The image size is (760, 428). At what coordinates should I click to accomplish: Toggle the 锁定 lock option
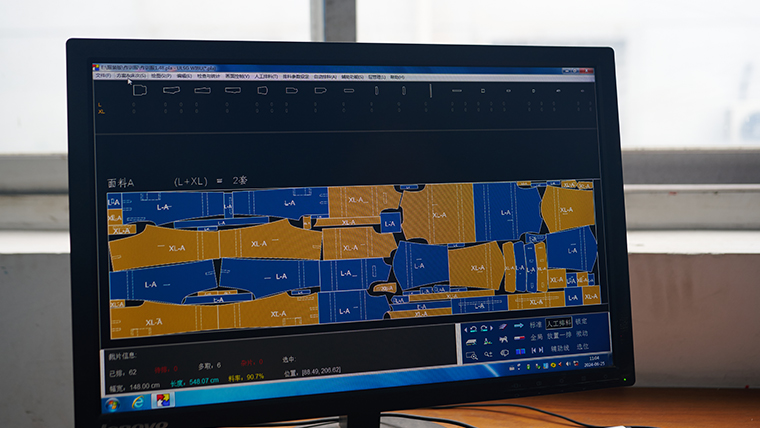click(x=581, y=321)
